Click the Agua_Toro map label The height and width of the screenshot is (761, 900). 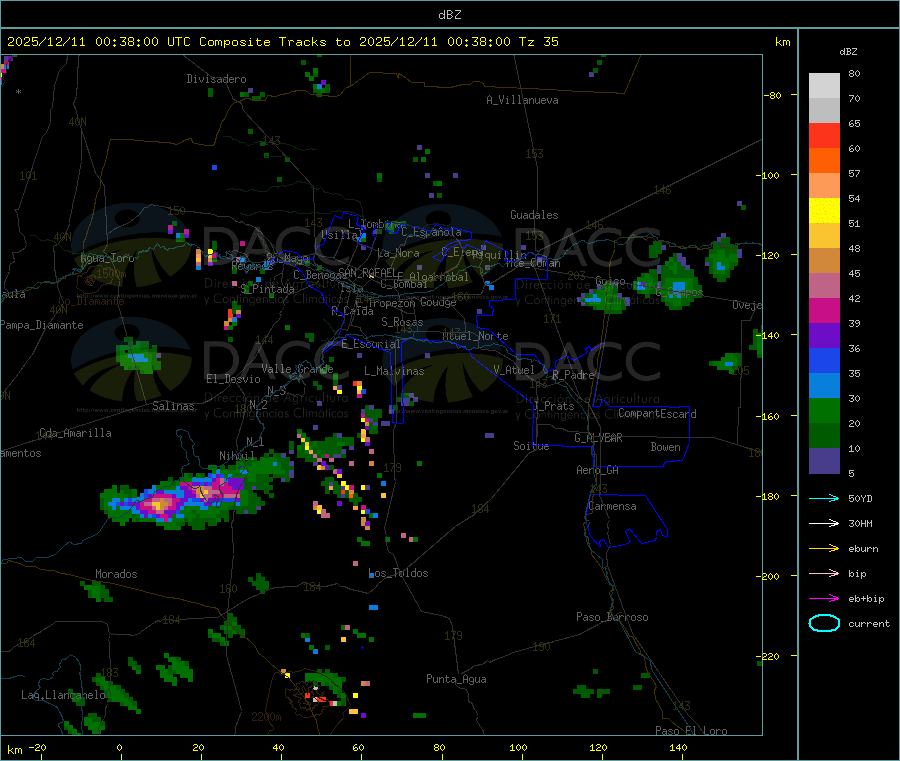coord(107,258)
